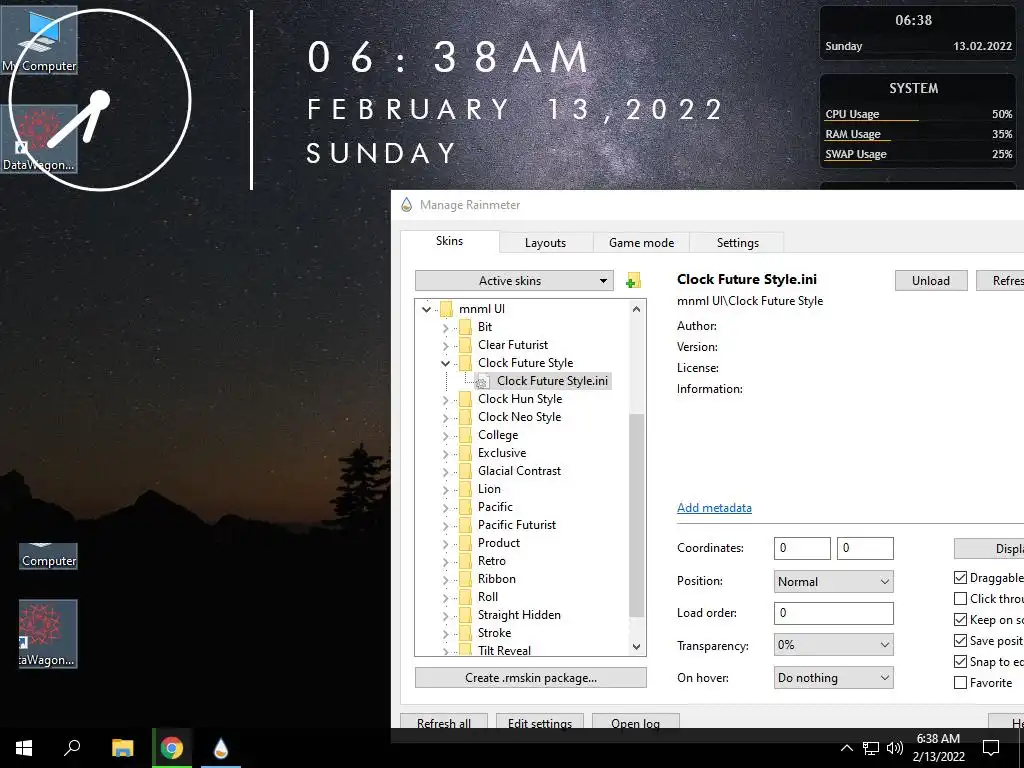
Task: Click the skin tree scrollbar thumb
Action: (636, 515)
